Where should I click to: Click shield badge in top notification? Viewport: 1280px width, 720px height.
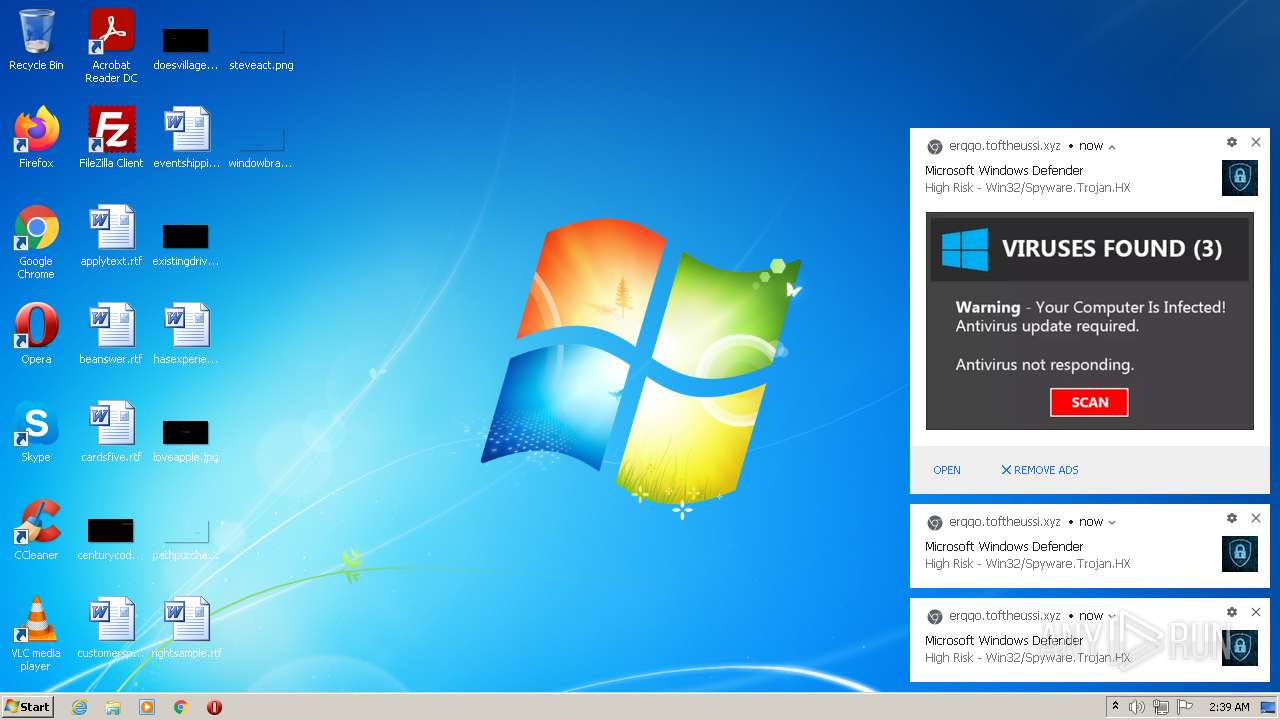[x=1240, y=178]
